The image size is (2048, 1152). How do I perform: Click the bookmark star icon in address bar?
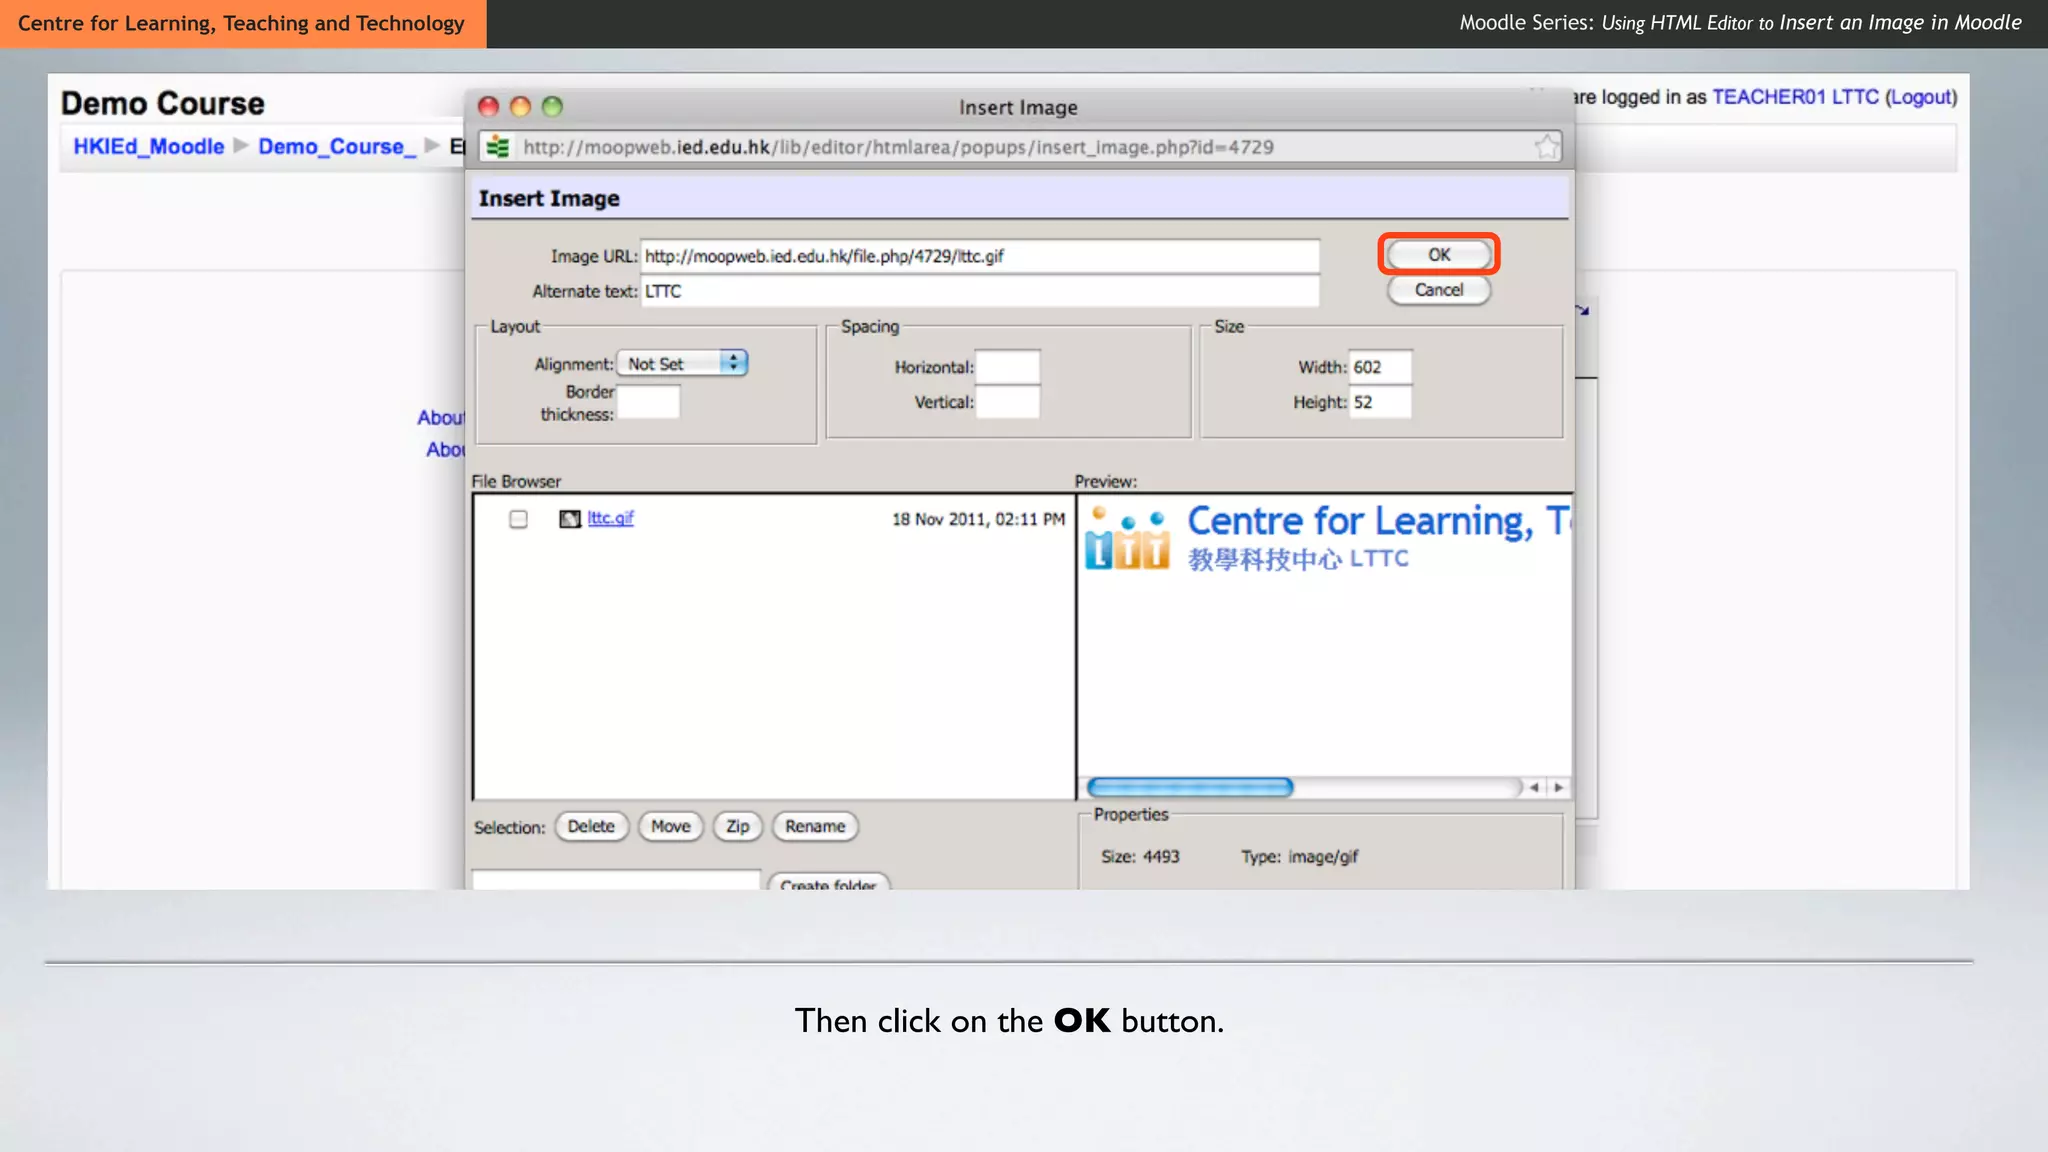(x=1546, y=147)
